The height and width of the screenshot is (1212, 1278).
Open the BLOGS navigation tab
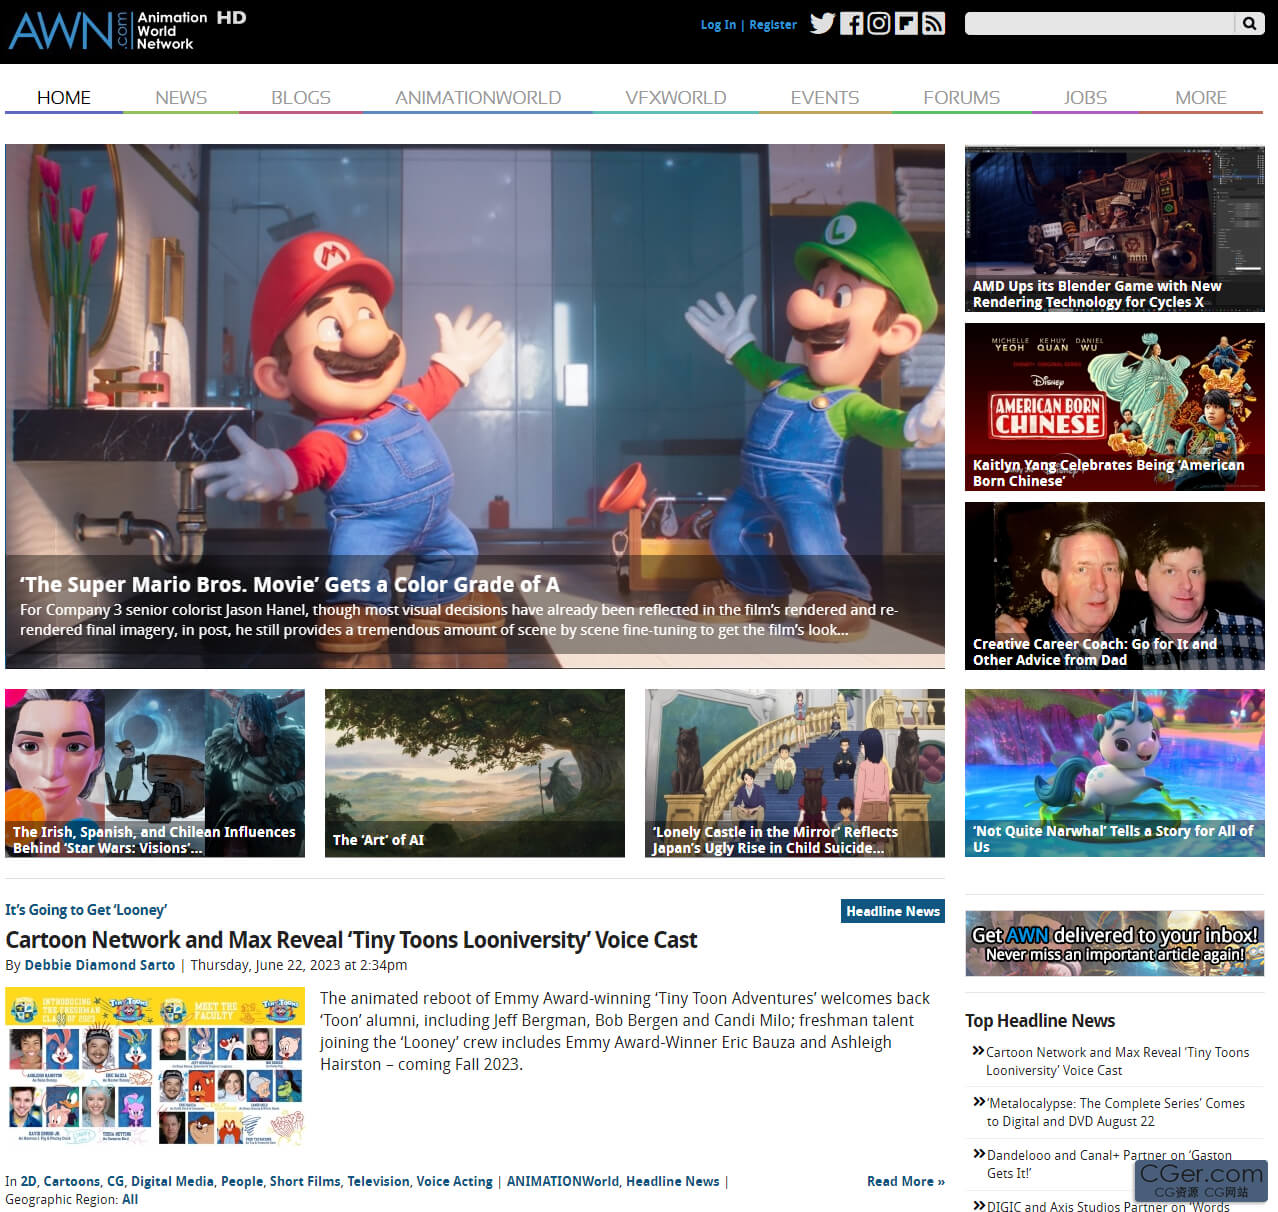[x=301, y=97]
